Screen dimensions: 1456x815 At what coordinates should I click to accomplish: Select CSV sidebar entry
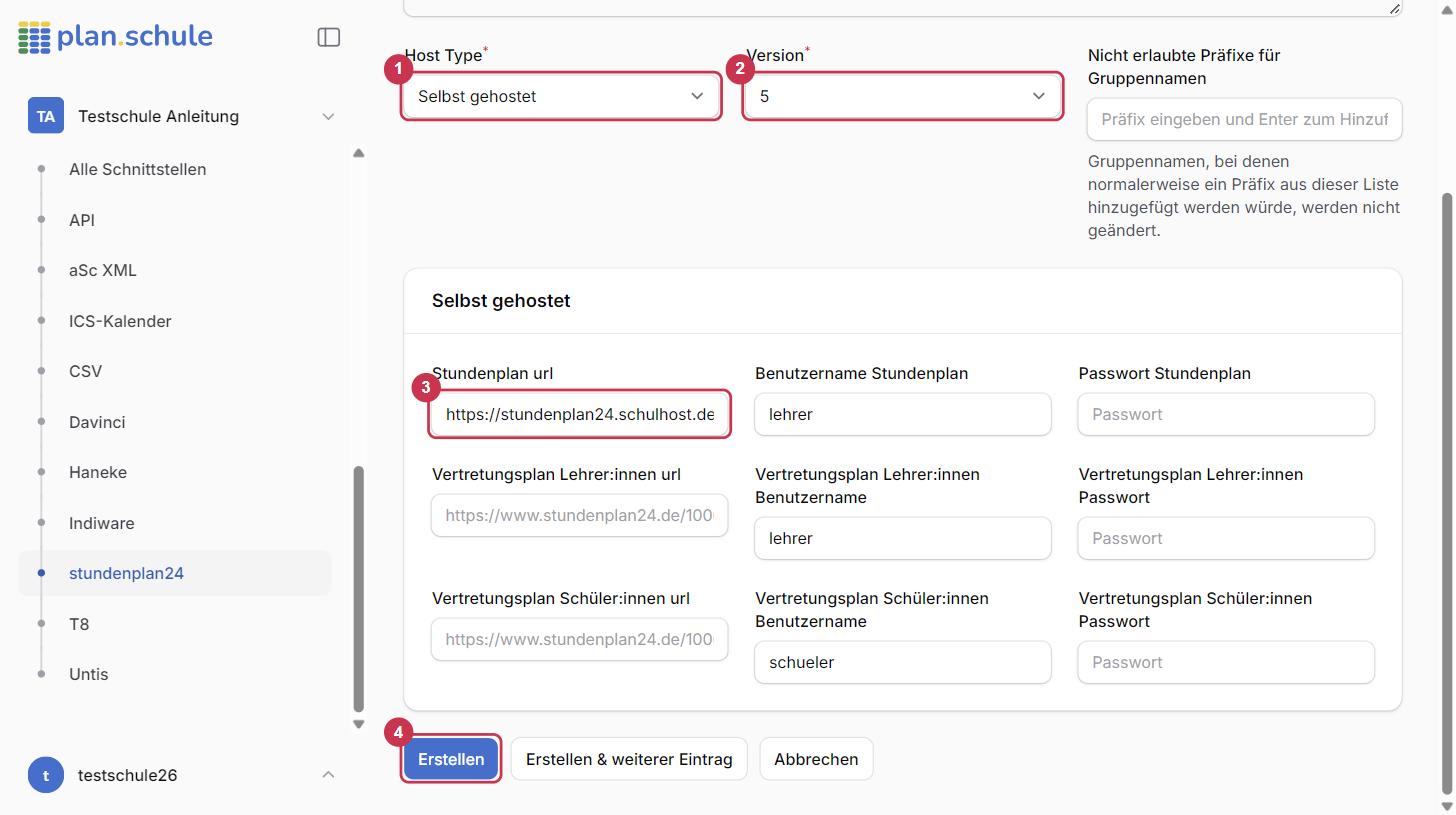point(86,371)
